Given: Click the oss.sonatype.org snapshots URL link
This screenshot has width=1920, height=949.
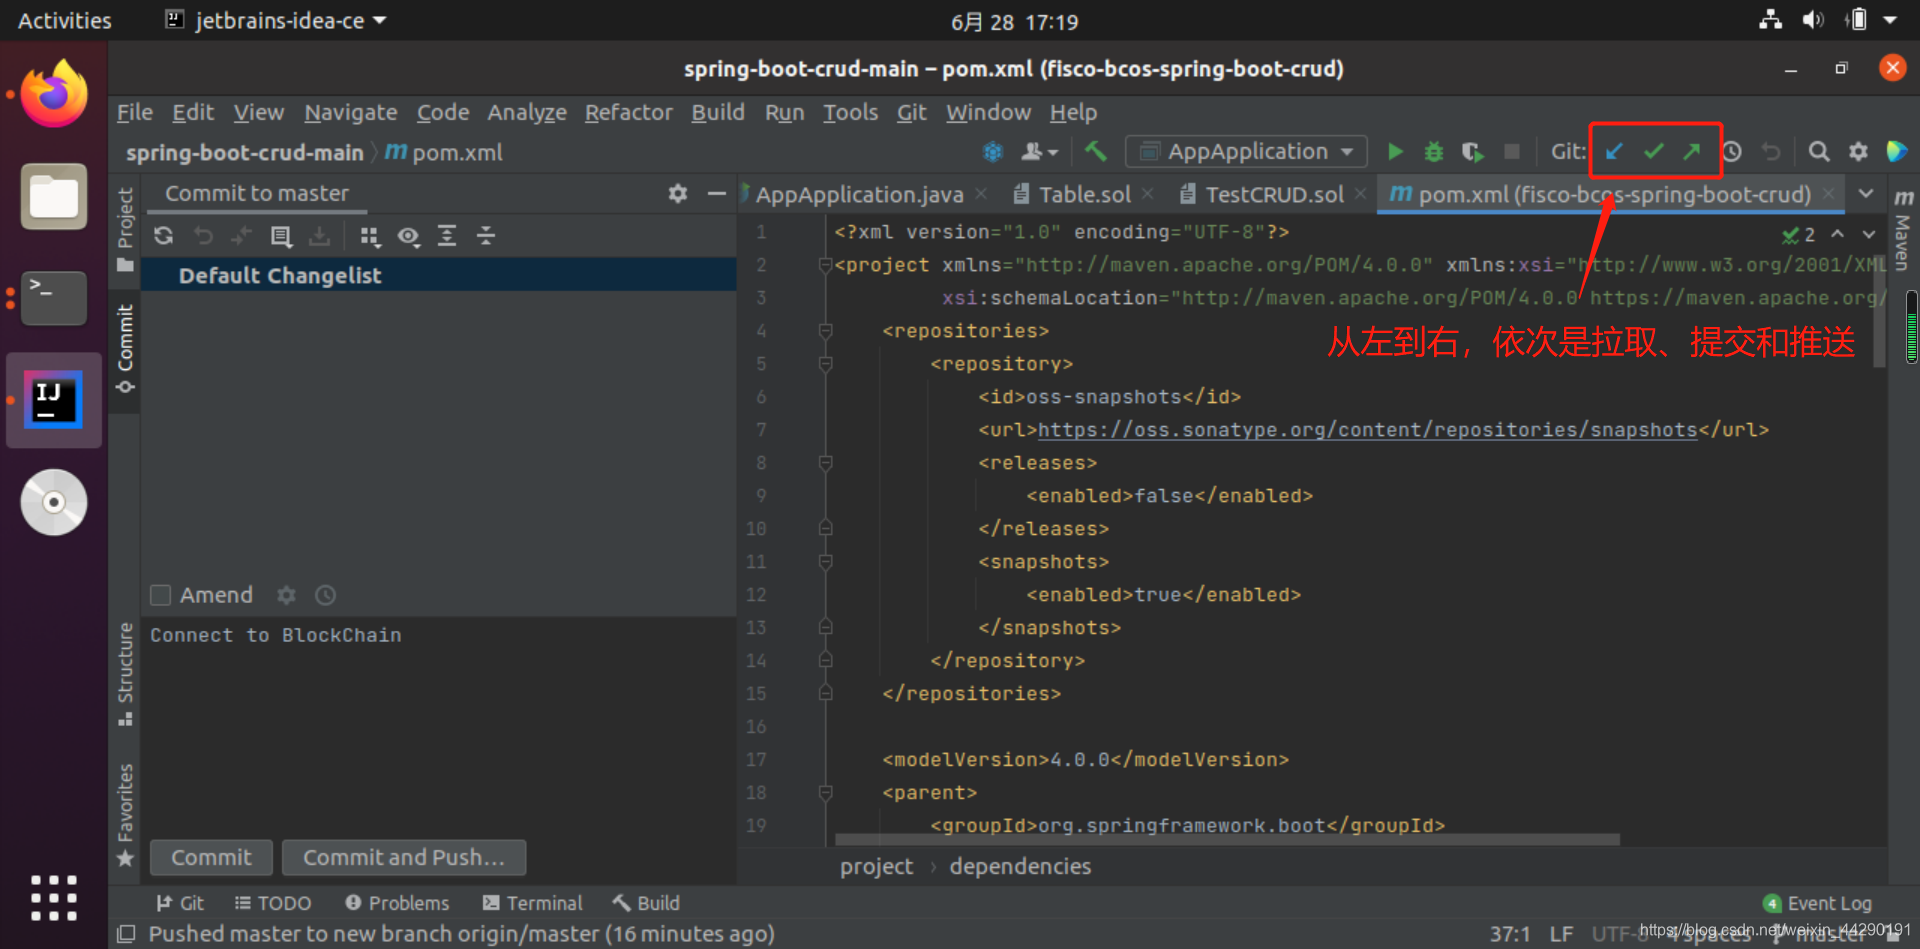Looking at the screenshot, I should (1367, 430).
